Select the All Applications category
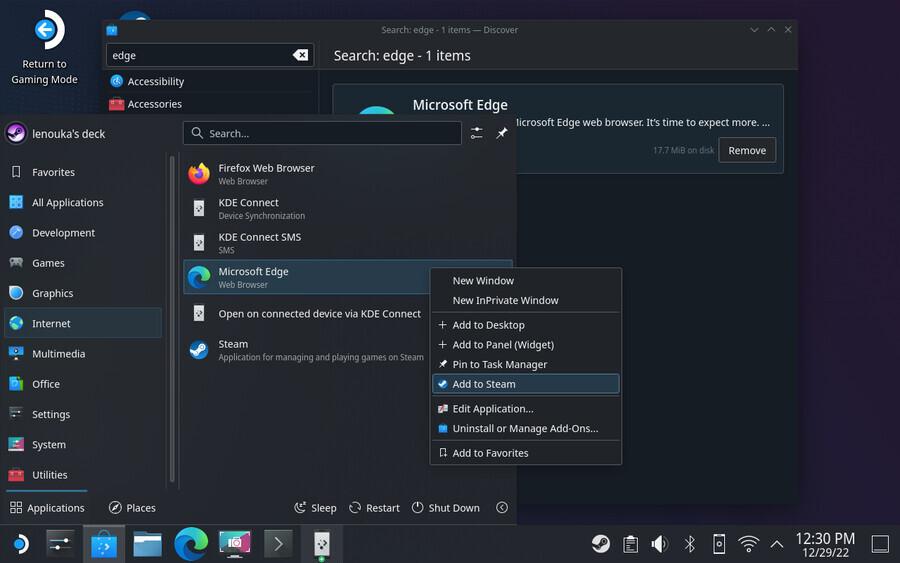The width and height of the screenshot is (900, 563). (x=83, y=203)
